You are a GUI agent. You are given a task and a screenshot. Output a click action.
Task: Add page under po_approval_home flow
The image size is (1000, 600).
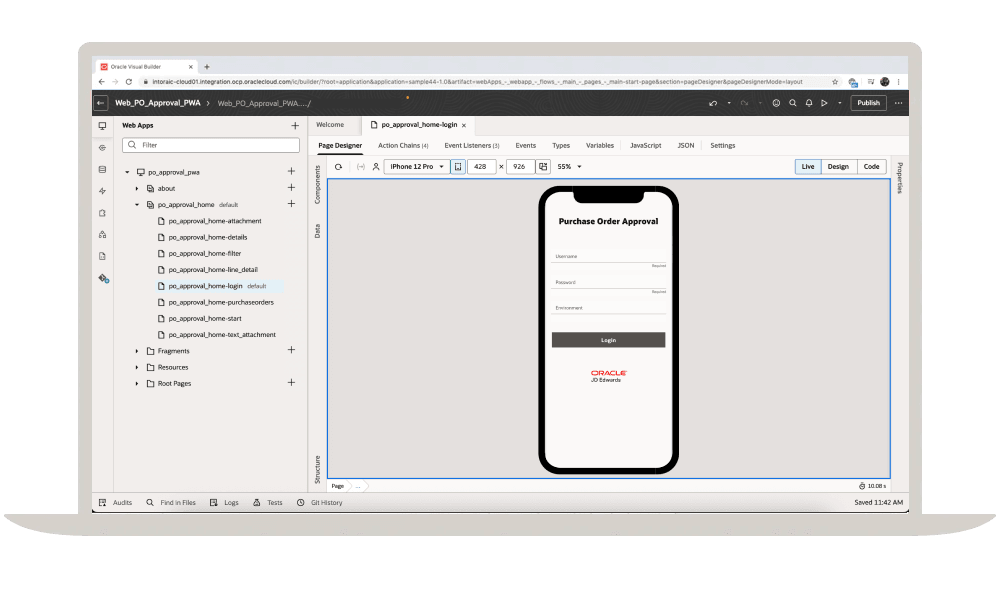tap(291, 203)
